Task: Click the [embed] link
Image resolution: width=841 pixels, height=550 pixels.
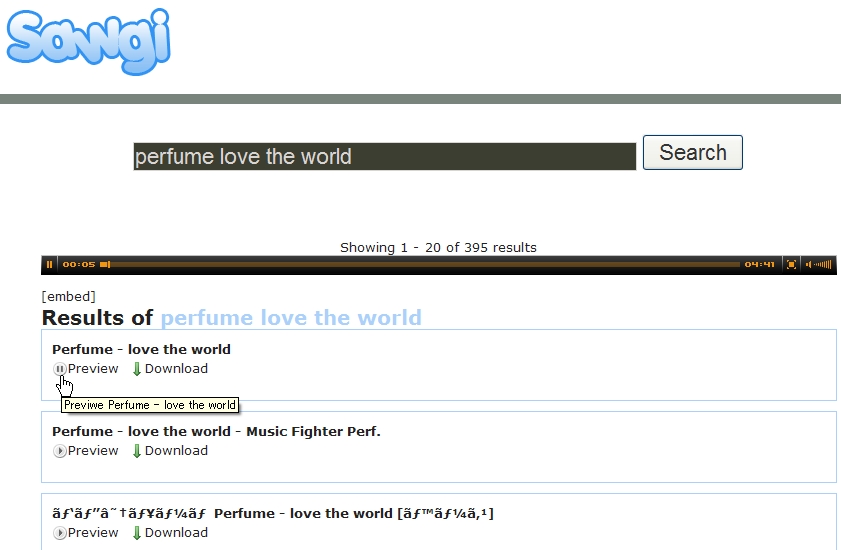Action: (68, 296)
